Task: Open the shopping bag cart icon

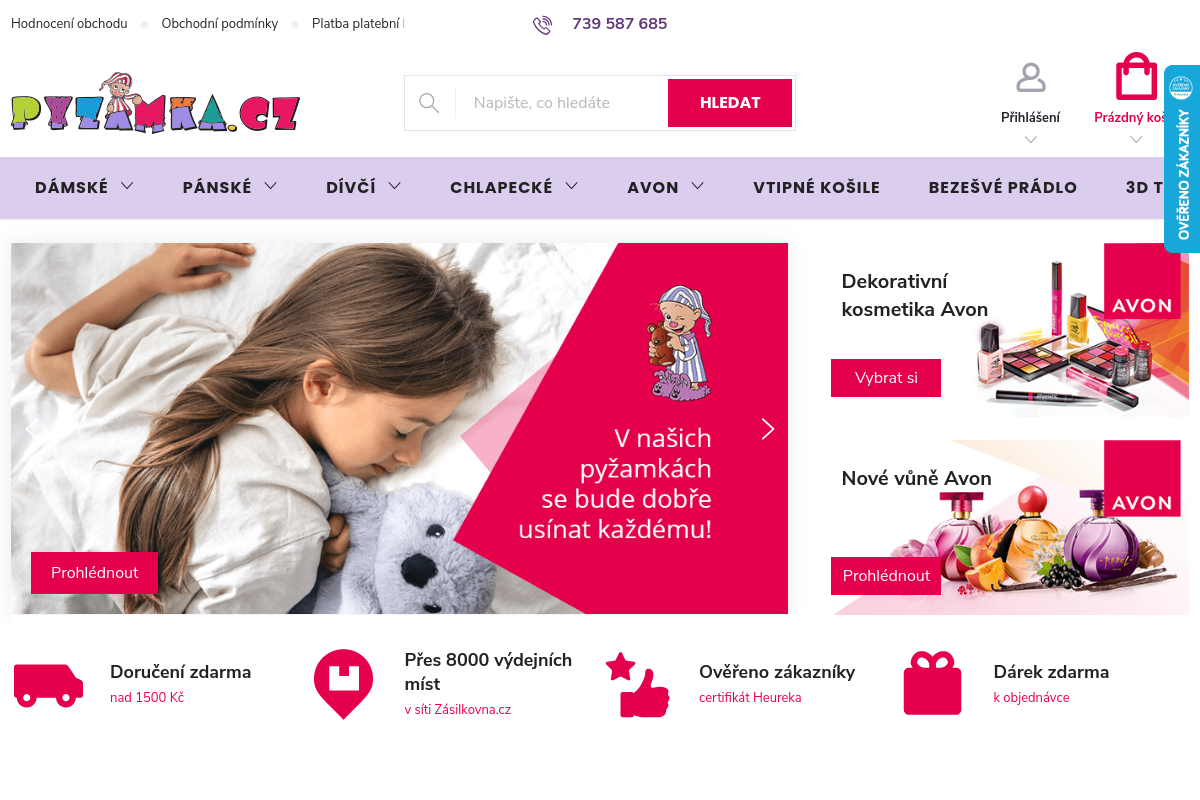Action: [x=1137, y=76]
